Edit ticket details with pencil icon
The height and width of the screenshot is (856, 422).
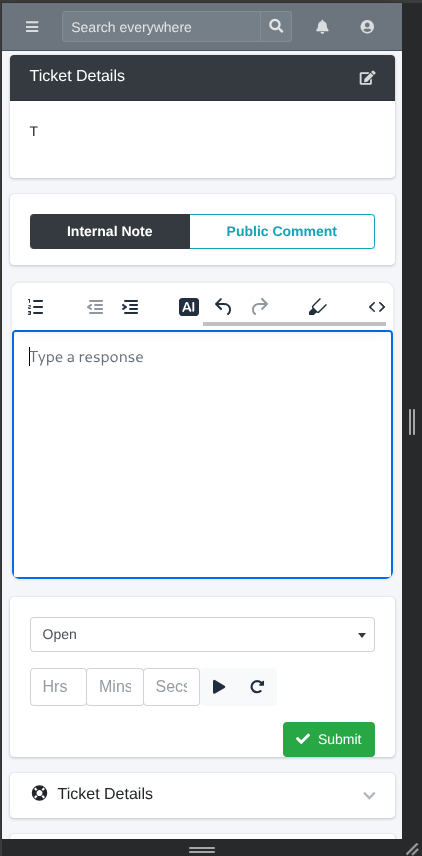tap(367, 78)
